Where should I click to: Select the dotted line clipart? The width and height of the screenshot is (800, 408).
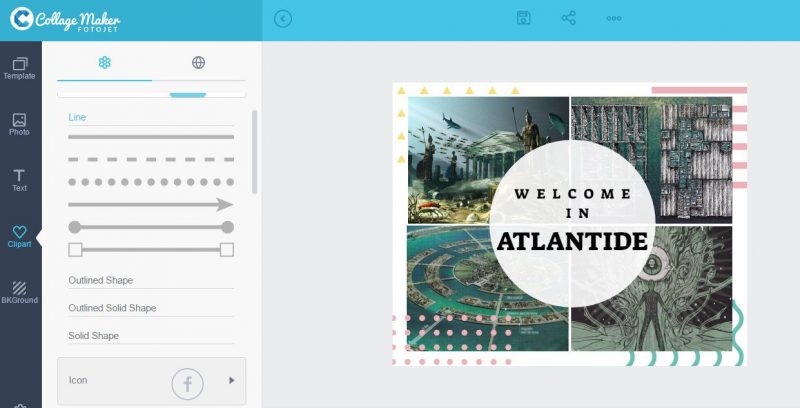151,182
